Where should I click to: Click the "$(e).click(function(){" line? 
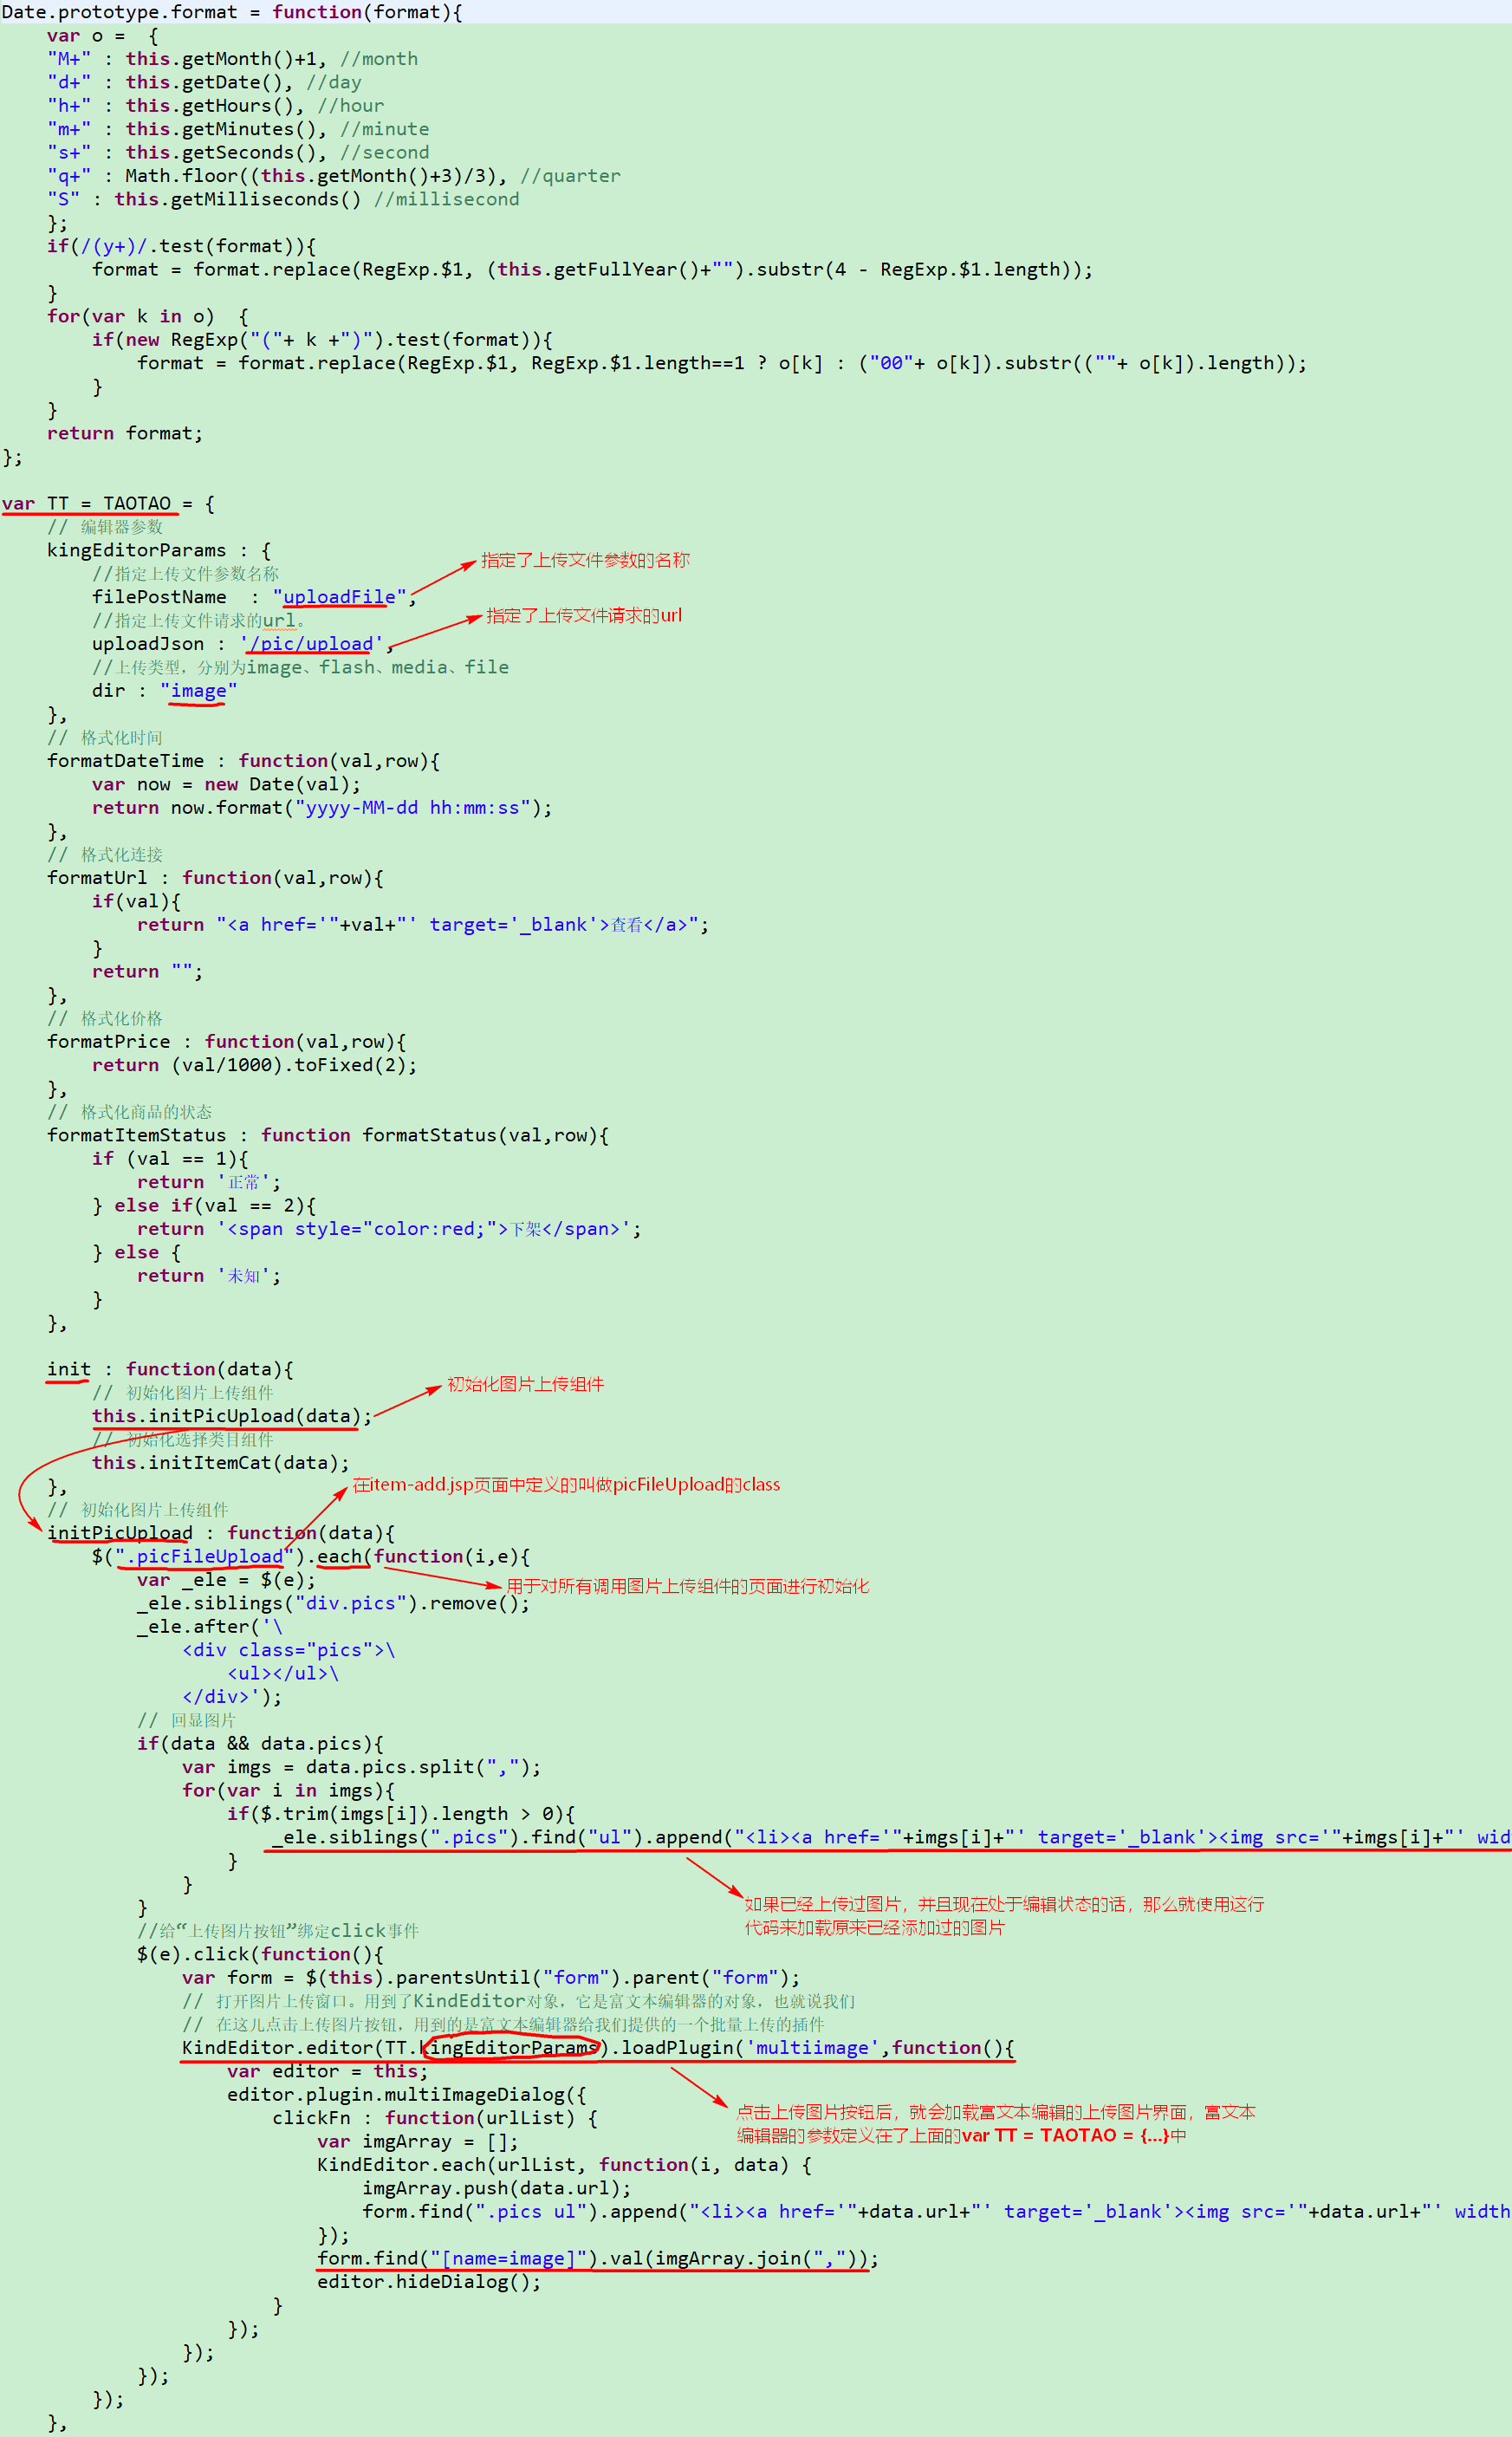pos(260,1954)
